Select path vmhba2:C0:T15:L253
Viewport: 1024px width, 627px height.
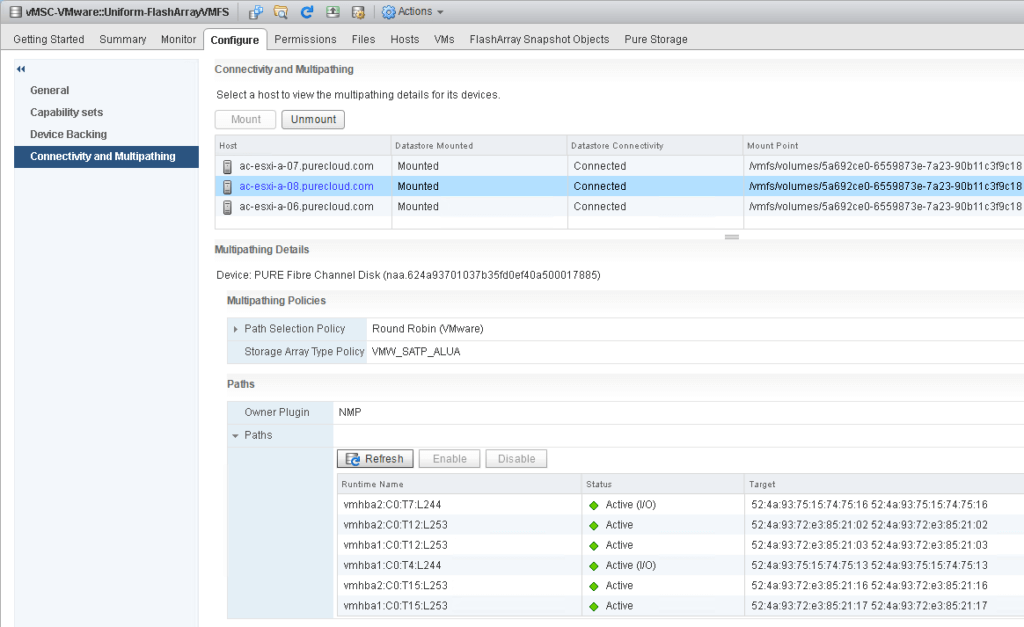(396, 586)
